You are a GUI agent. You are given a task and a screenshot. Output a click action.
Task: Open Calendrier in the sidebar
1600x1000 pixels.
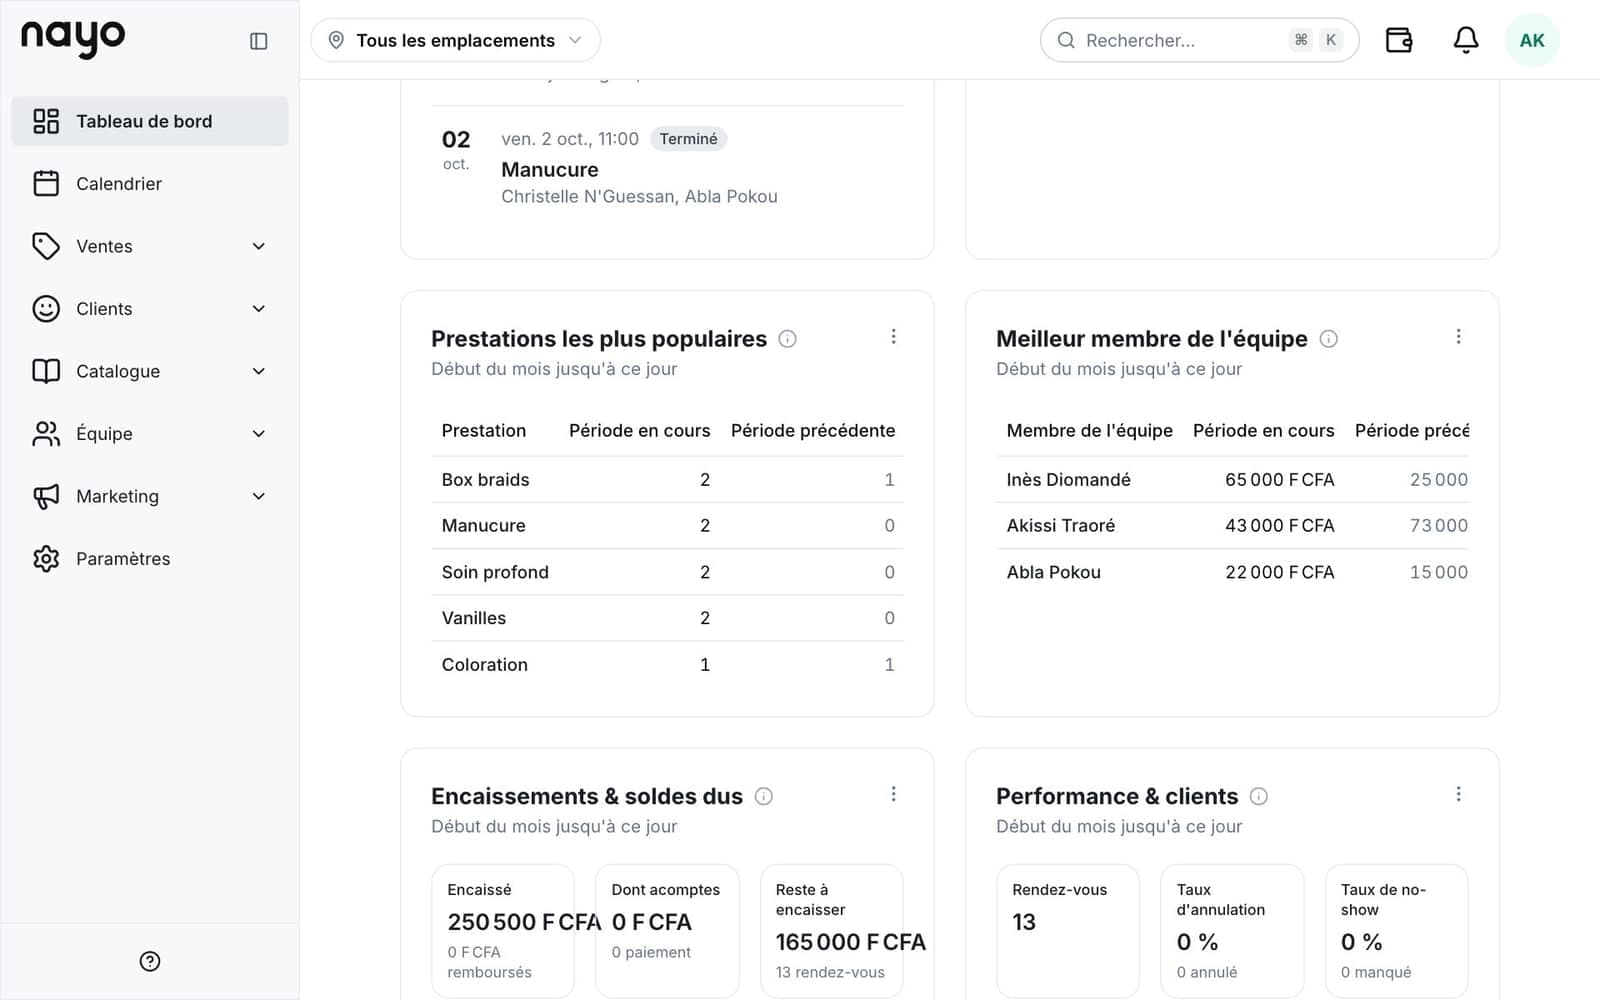[150, 184]
